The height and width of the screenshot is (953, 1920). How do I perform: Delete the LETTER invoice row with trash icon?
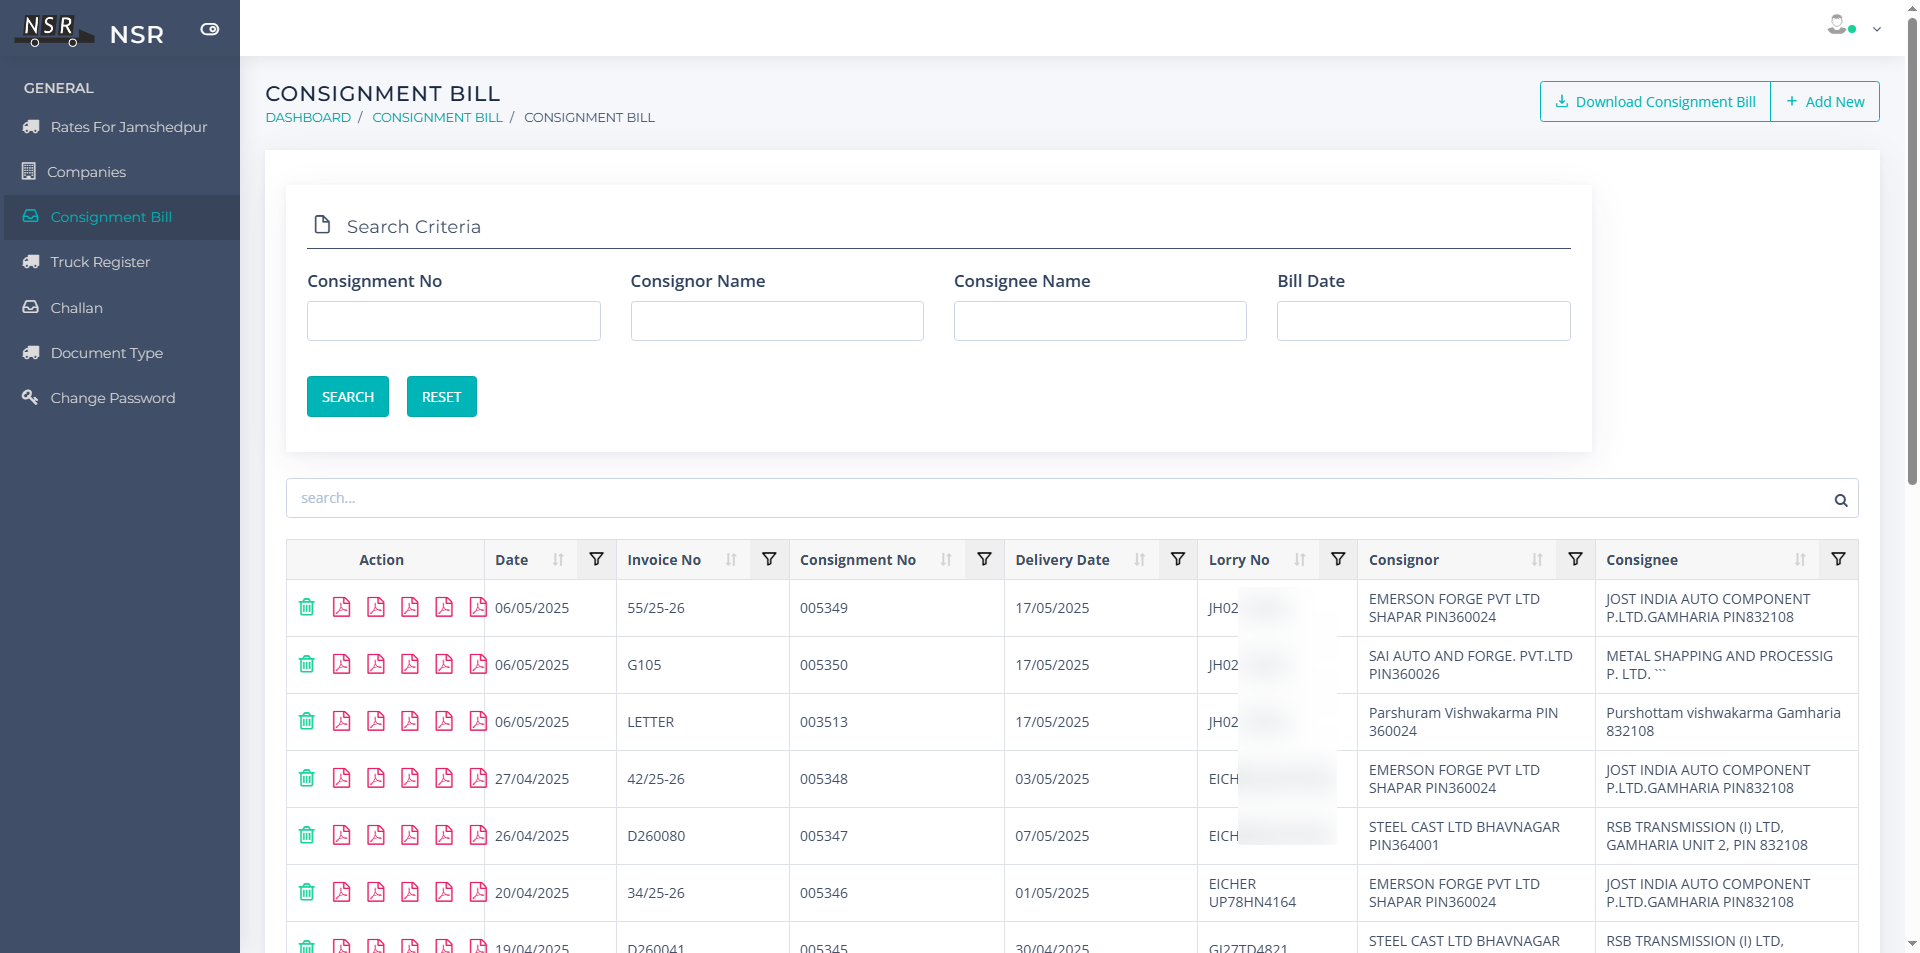pos(307,721)
